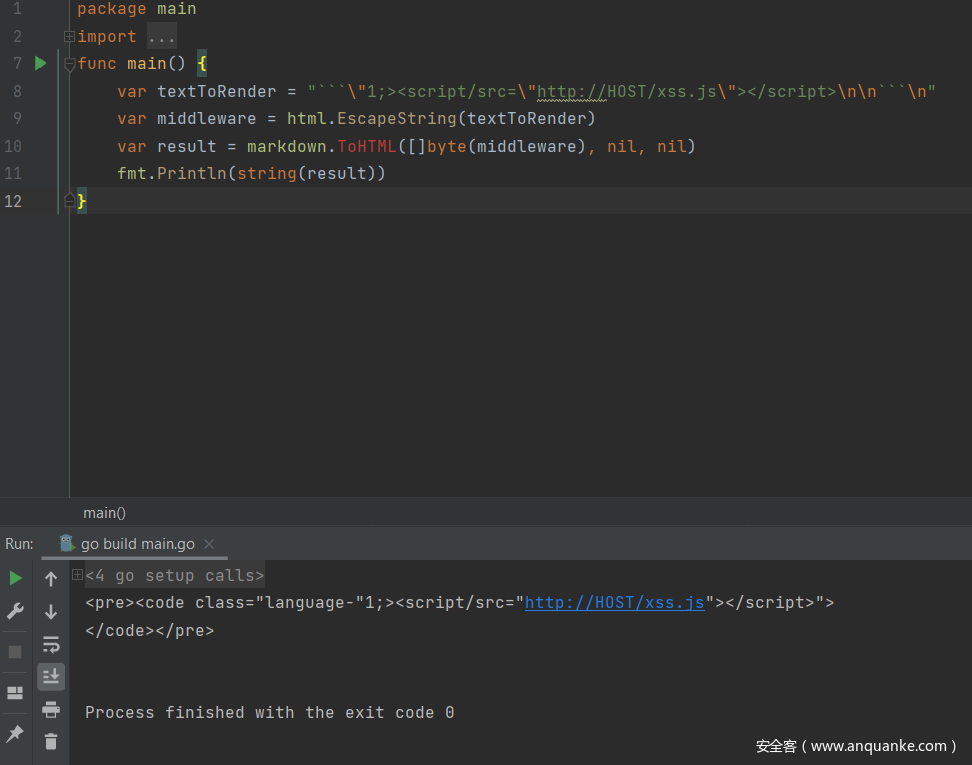Click the folded go setup calls text
The width and height of the screenshot is (972, 765).
pyautogui.click(x=175, y=575)
